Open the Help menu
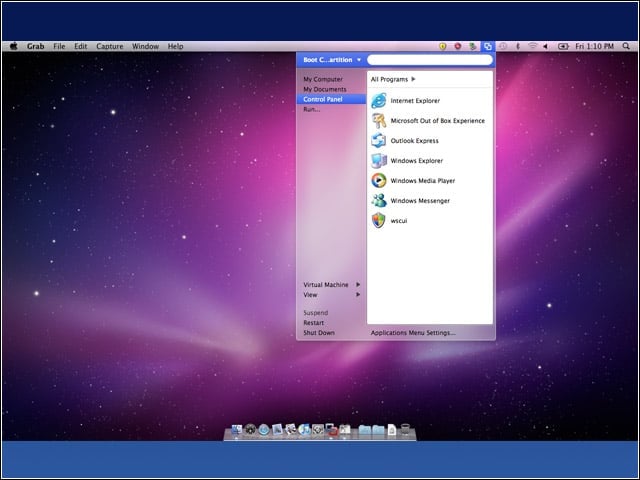 point(176,47)
